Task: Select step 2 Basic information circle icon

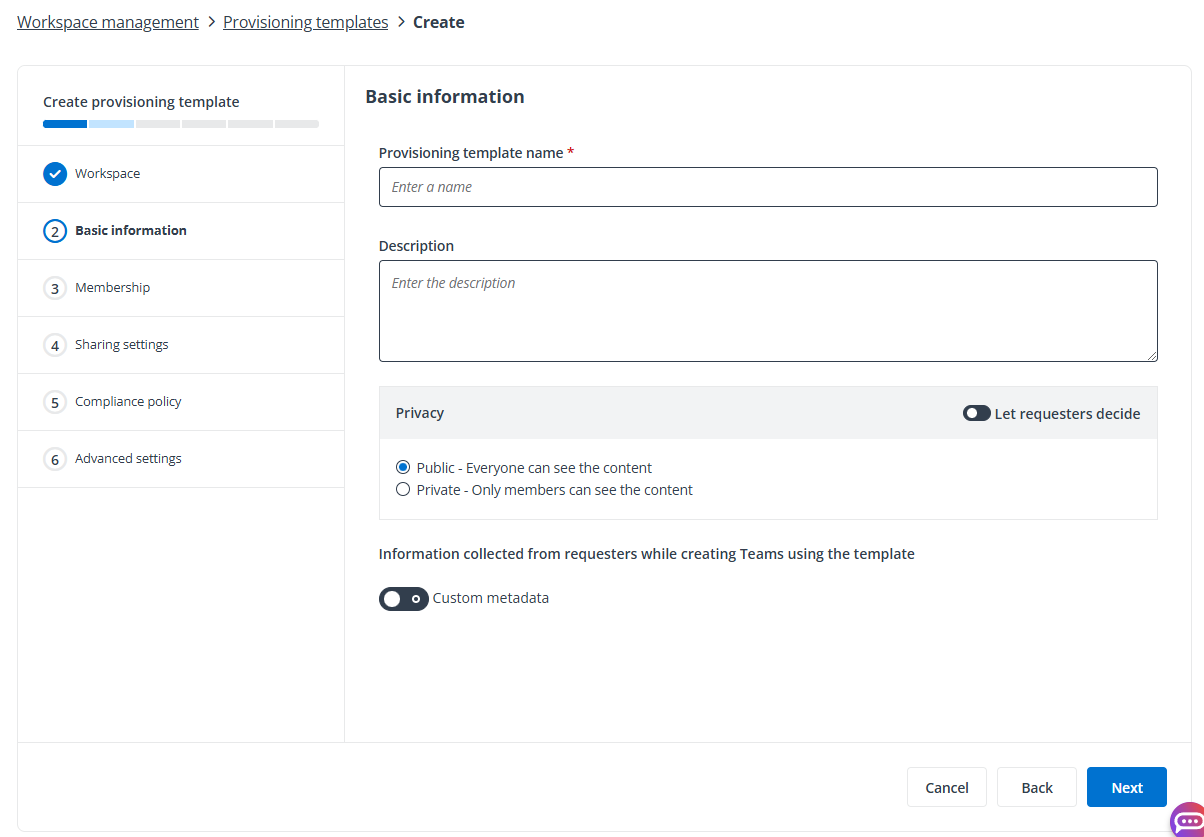Action: point(55,230)
